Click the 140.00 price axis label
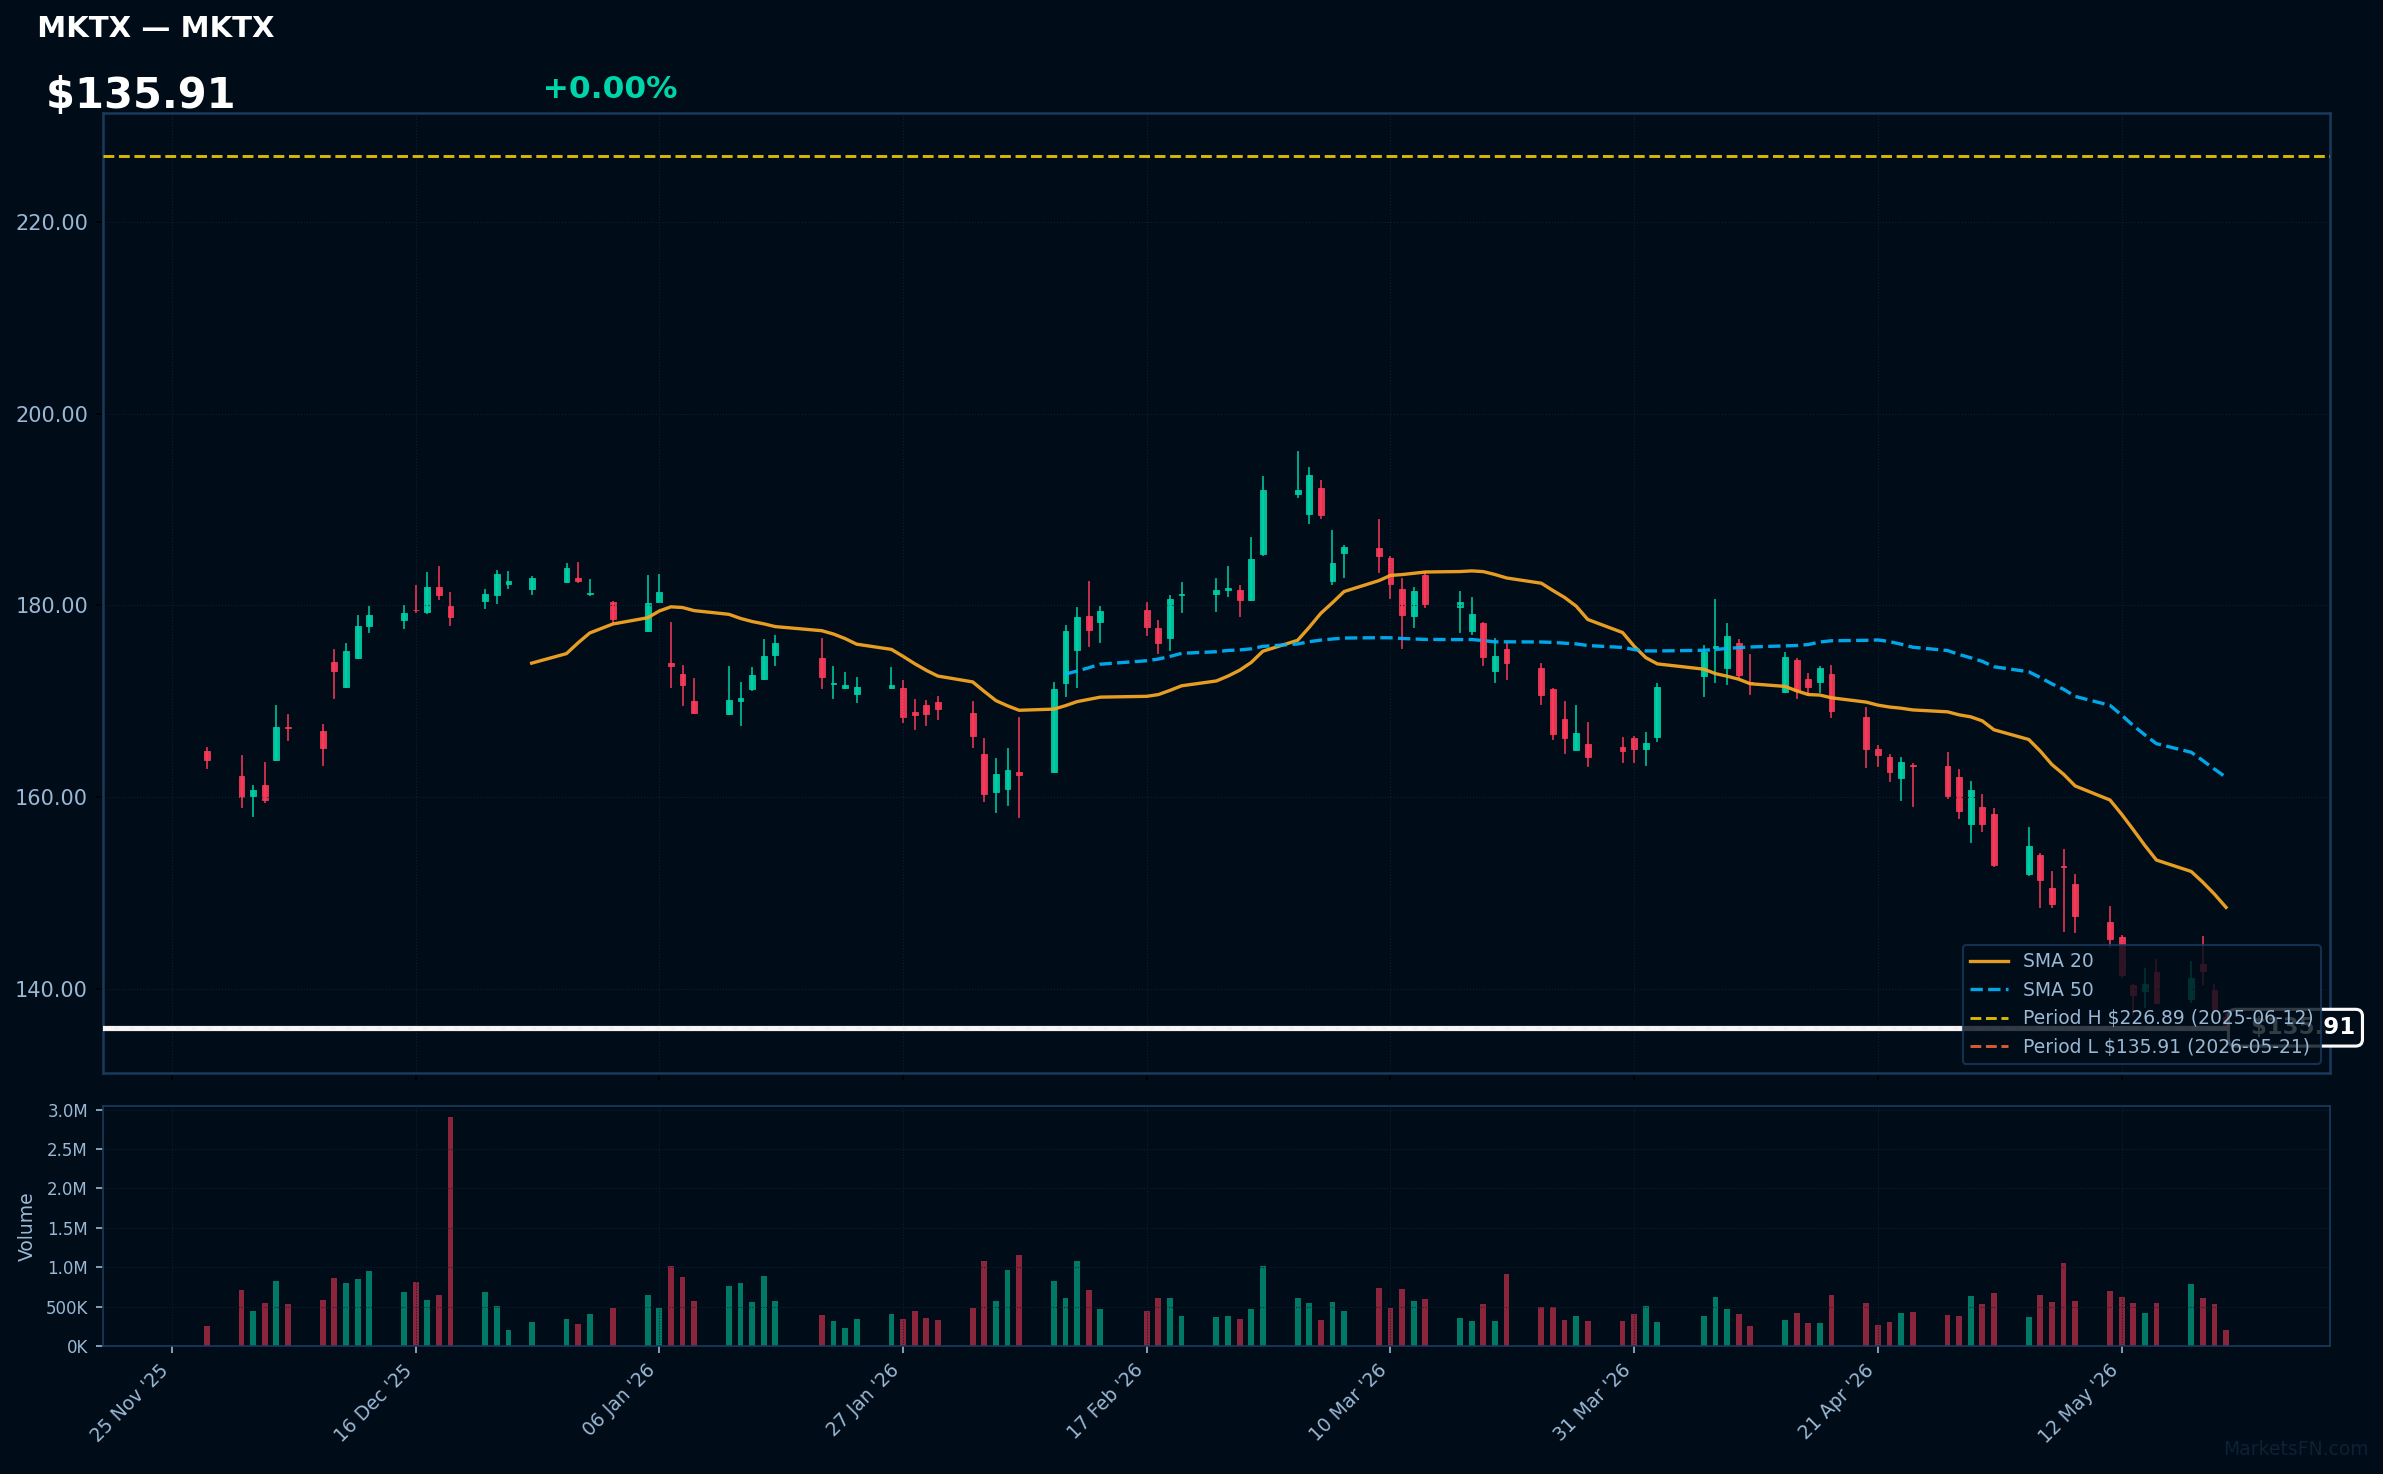 pyautogui.click(x=52, y=989)
